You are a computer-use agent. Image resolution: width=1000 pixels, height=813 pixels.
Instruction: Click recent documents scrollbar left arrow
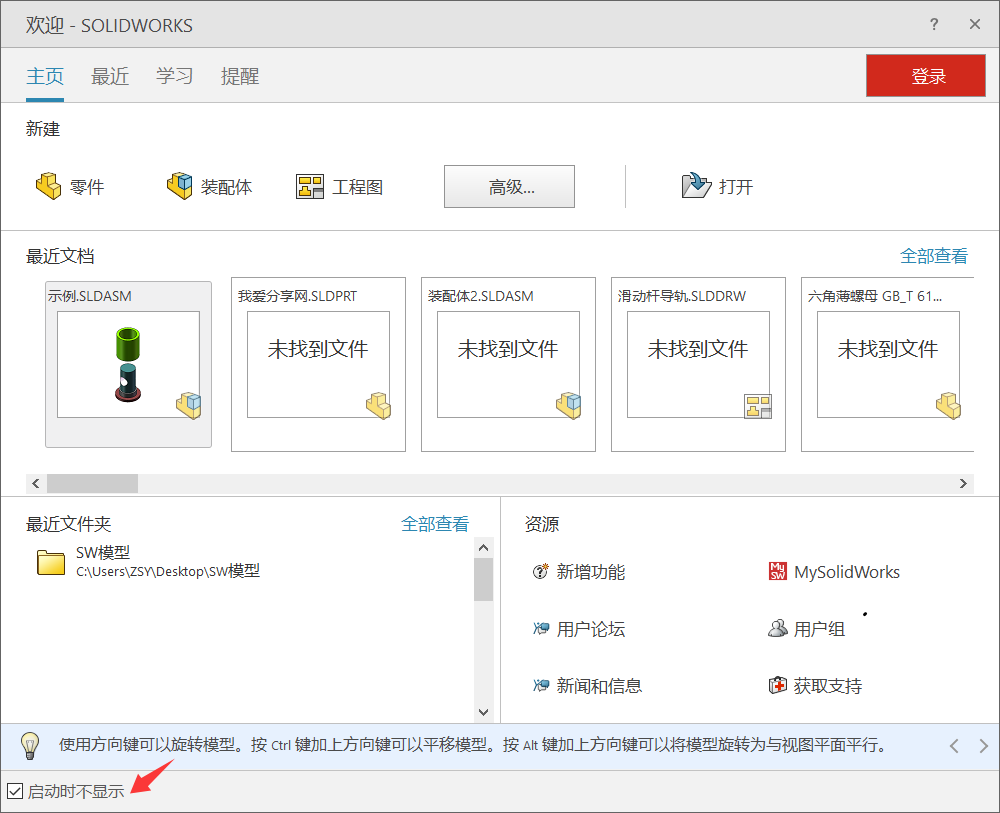click(36, 483)
